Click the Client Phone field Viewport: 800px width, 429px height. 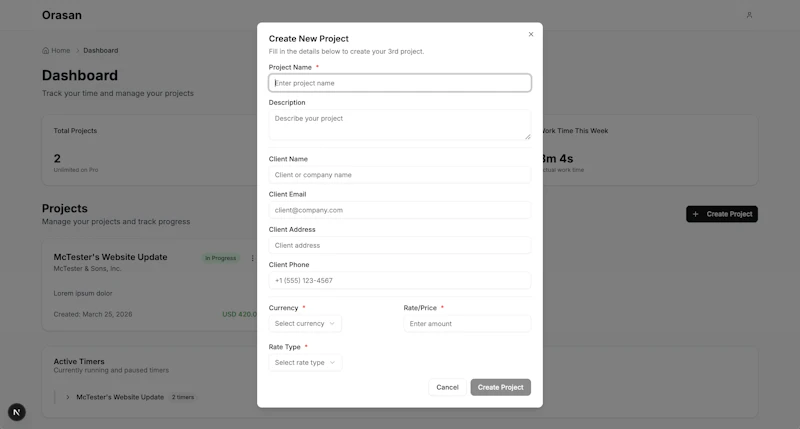coord(399,280)
